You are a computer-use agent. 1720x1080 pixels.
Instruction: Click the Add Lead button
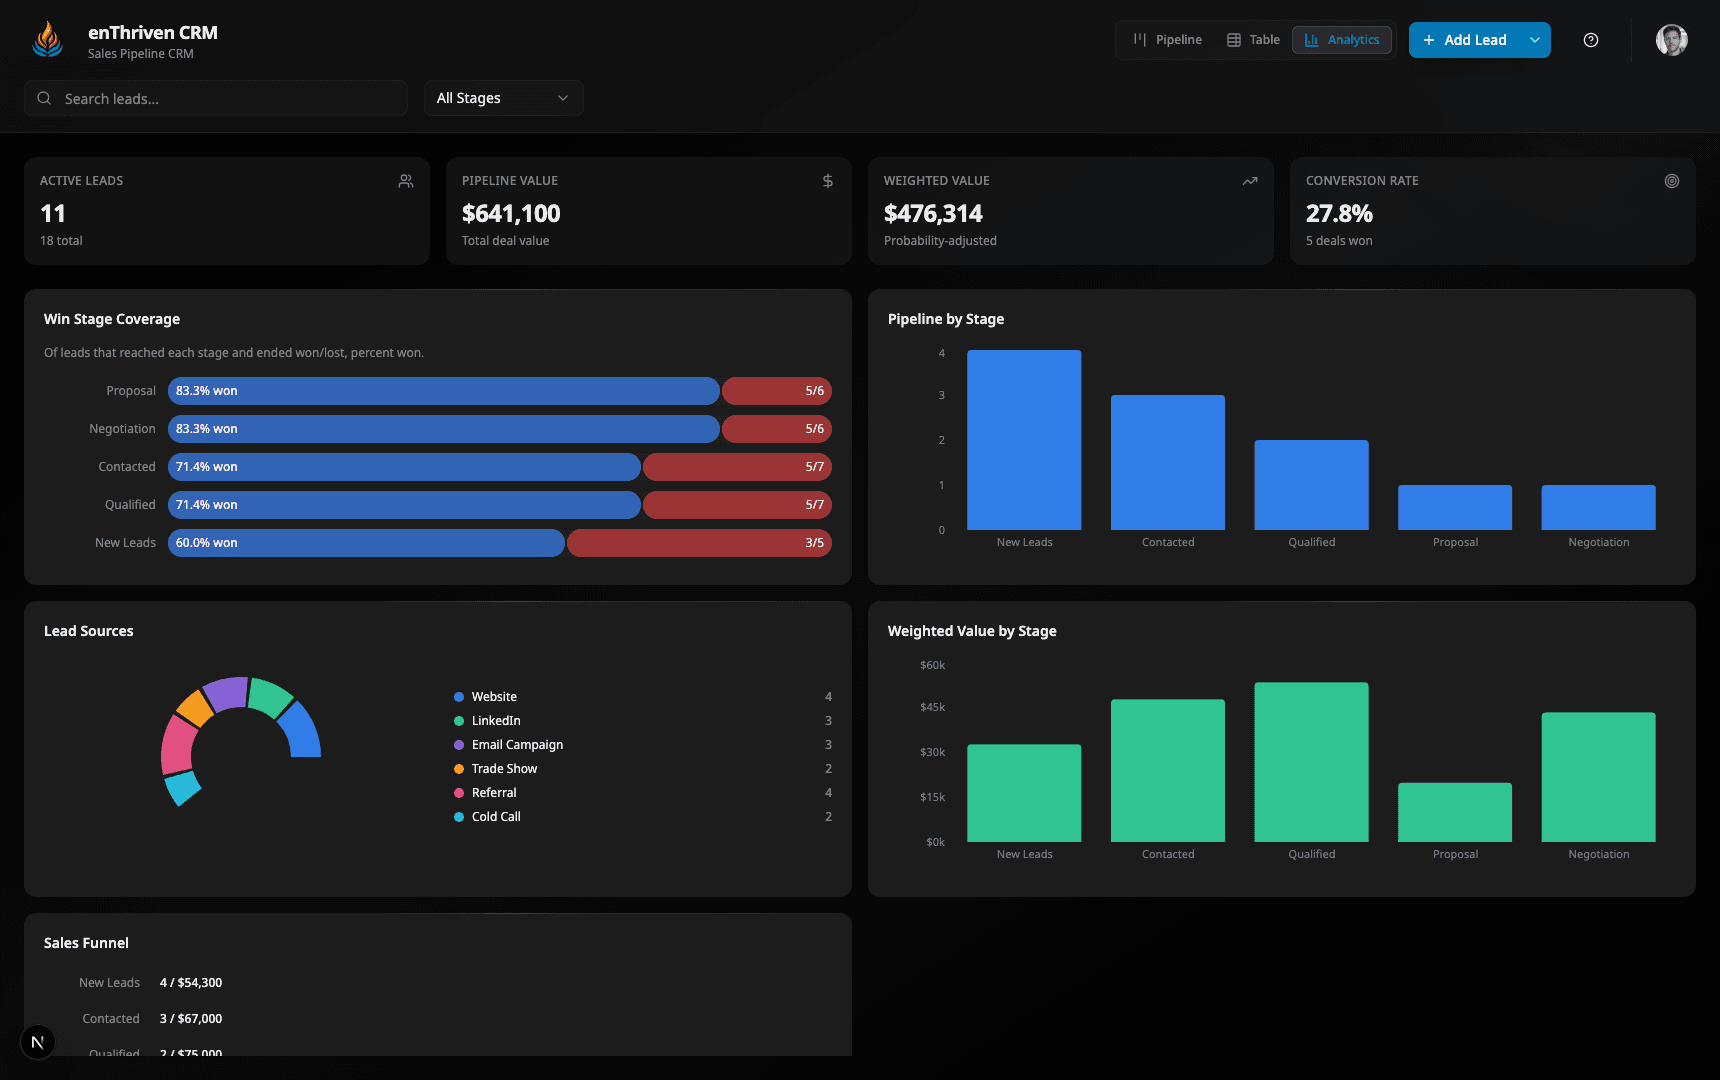tap(1466, 40)
